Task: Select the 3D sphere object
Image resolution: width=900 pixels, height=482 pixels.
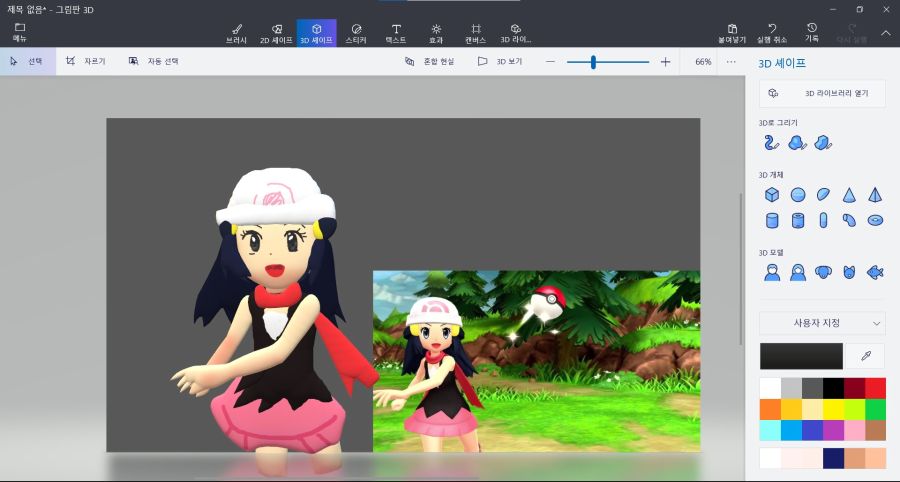Action: pos(798,194)
